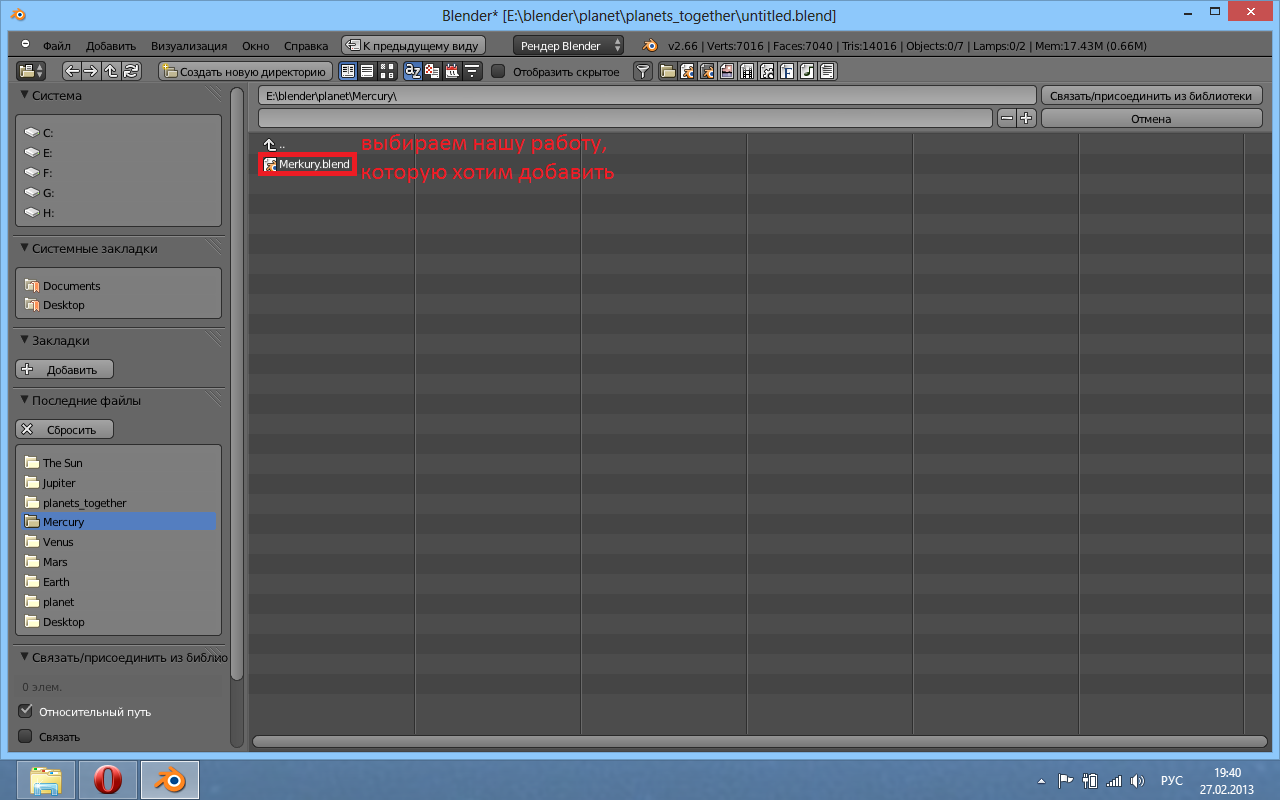Open the Визуализация menu
The height and width of the screenshot is (800, 1280).
pyautogui.click(x=189, y=46)
